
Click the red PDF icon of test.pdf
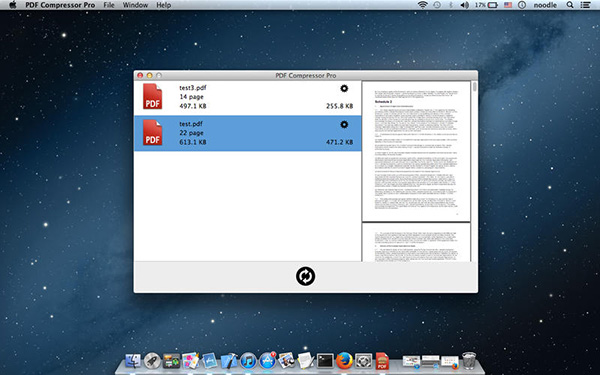[x=152, y=133]
